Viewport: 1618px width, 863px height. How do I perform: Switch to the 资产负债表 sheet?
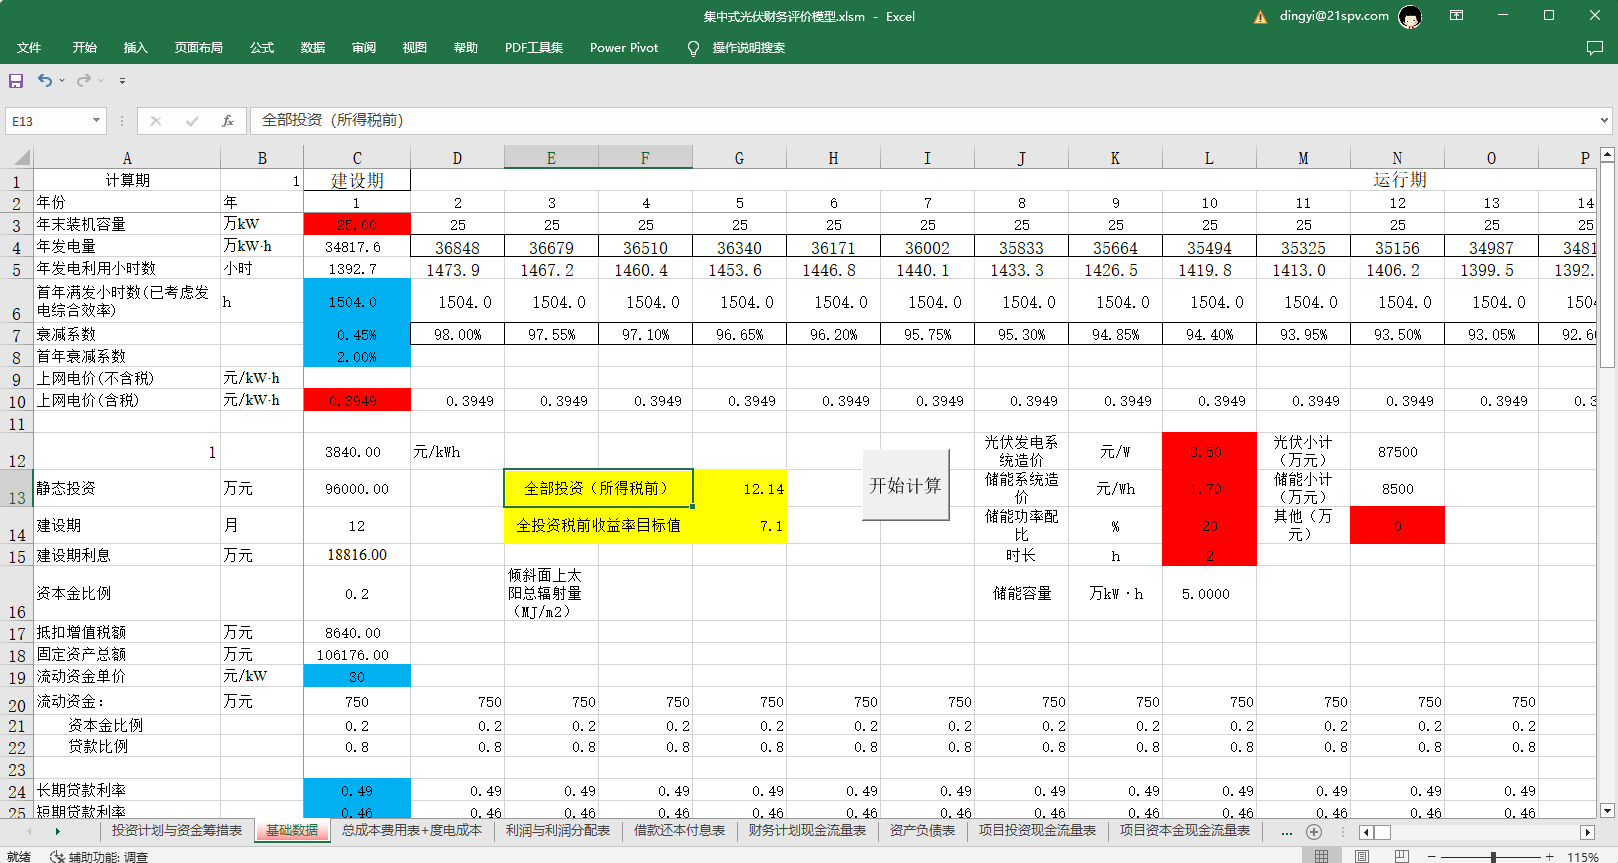tap(923, 831)
